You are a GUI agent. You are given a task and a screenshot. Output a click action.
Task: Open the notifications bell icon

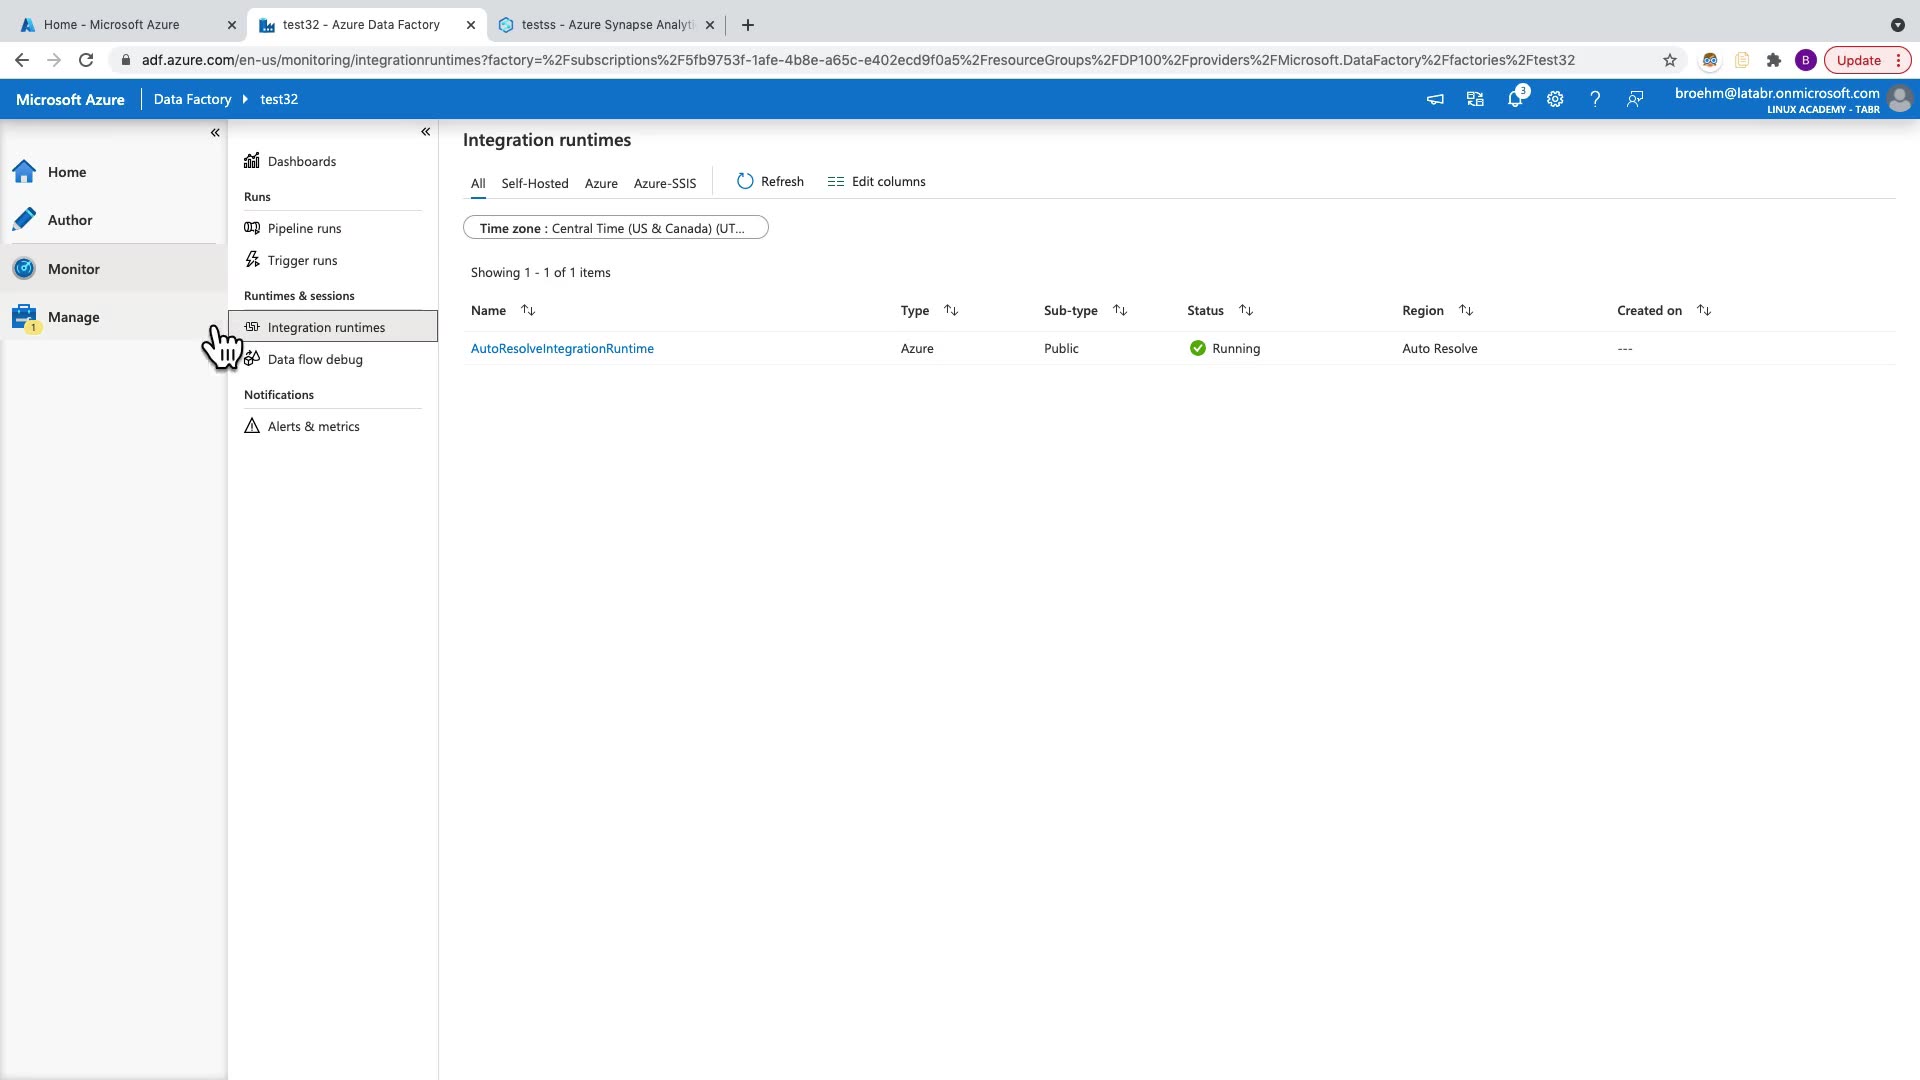(1515, 99)
